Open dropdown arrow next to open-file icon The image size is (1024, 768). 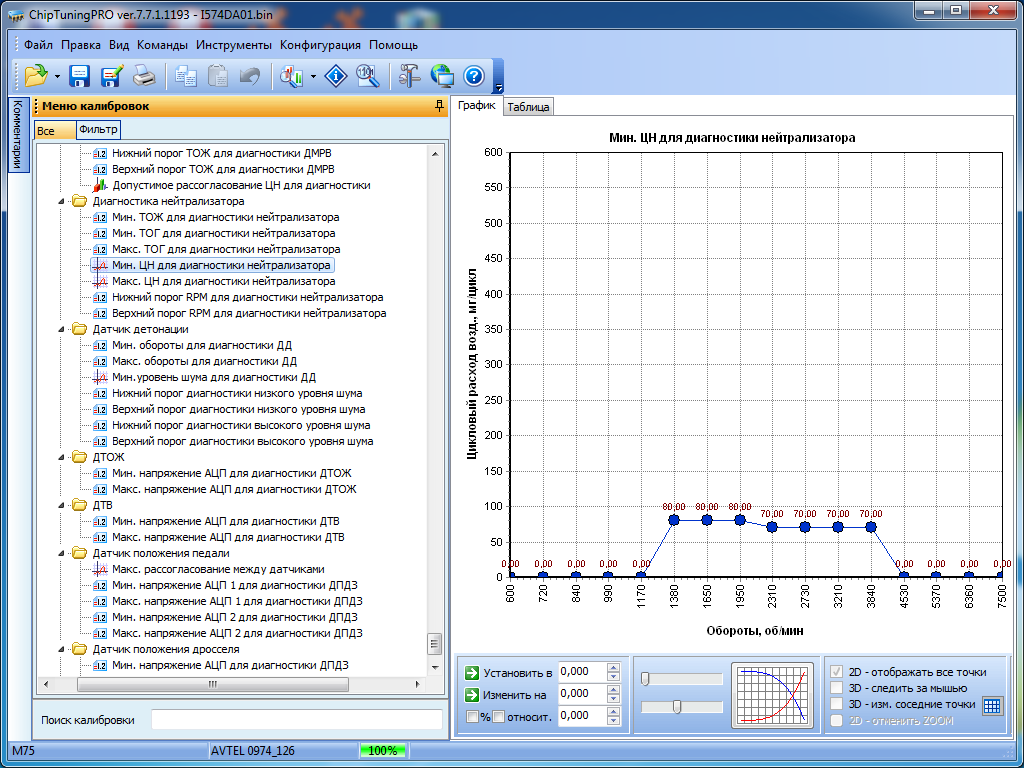57,76
